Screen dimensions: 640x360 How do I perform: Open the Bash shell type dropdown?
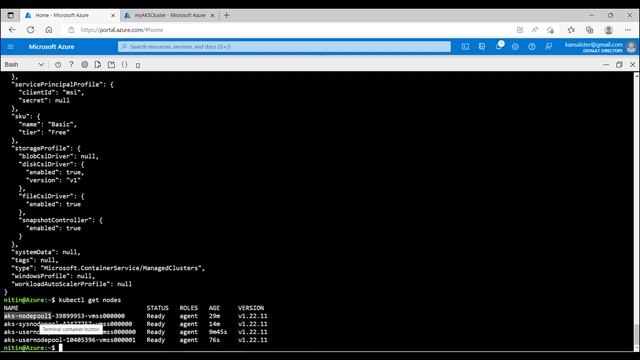click(24, 64)
